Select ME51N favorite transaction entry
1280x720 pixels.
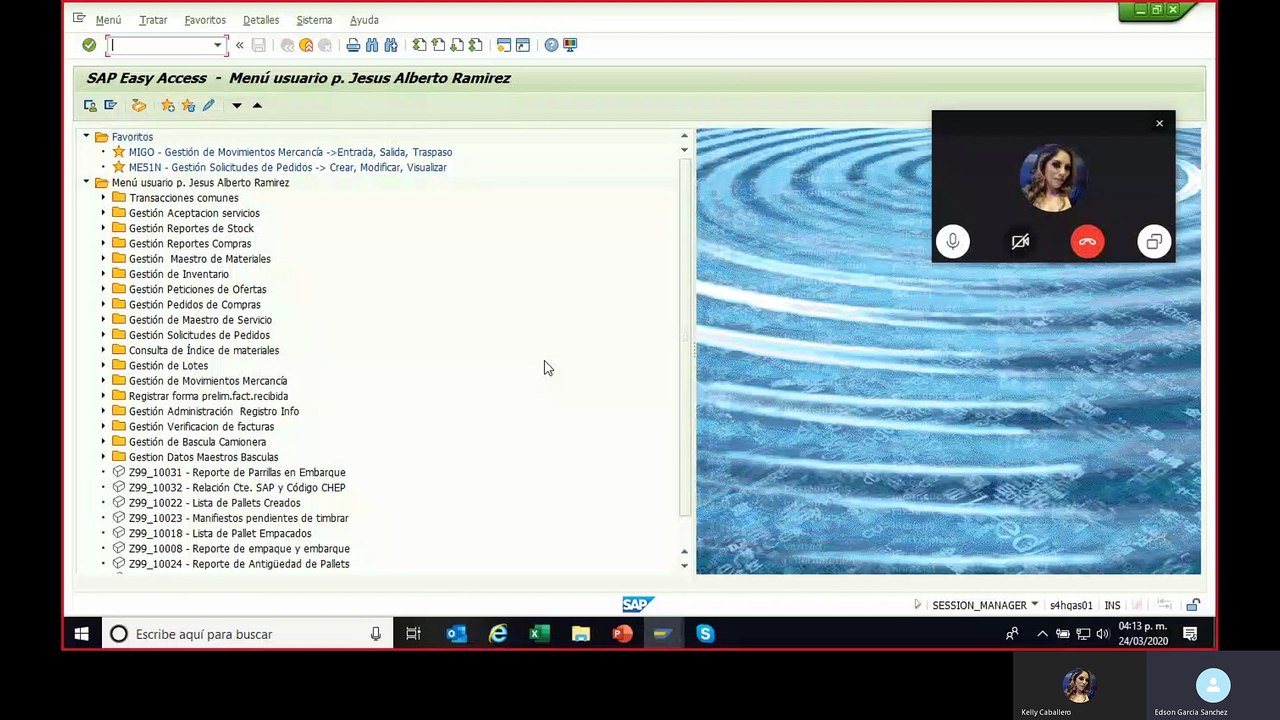click(288, 167)
